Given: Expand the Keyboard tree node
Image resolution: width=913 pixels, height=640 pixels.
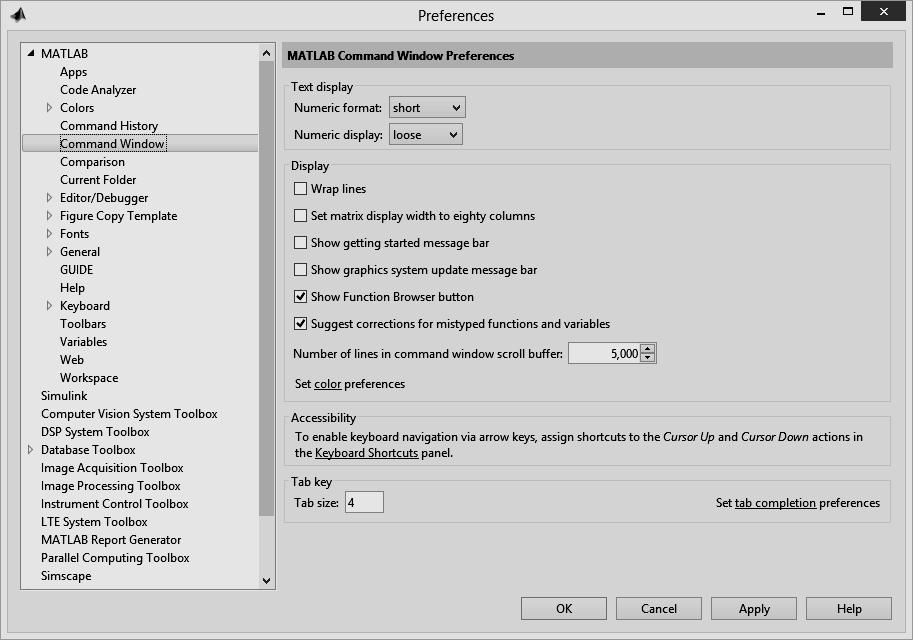Looking at the screenshot, I should [49, 306].
